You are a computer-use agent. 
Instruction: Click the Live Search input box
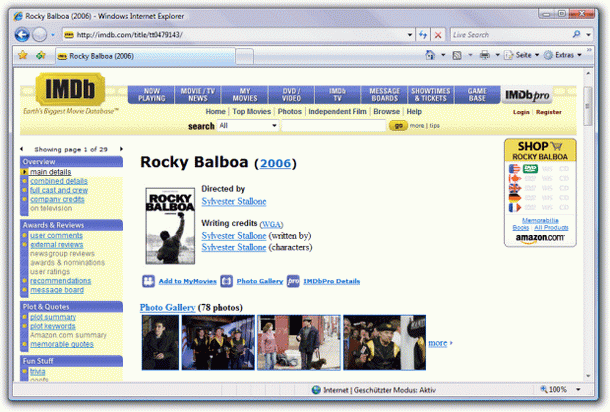click(x=512, y=35)
